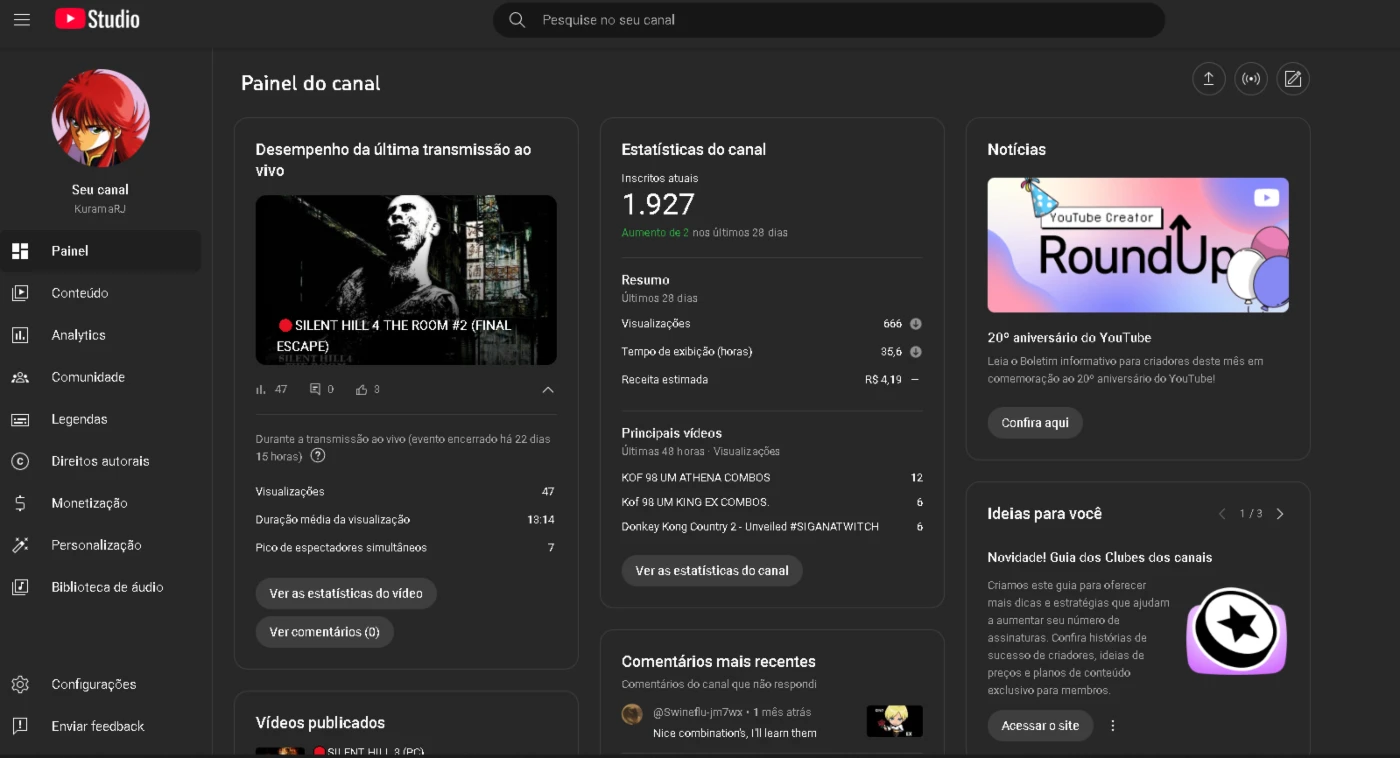
Task: Open the KOF 98 UM ATHENA COMBOS video
Action: [696, 478]
